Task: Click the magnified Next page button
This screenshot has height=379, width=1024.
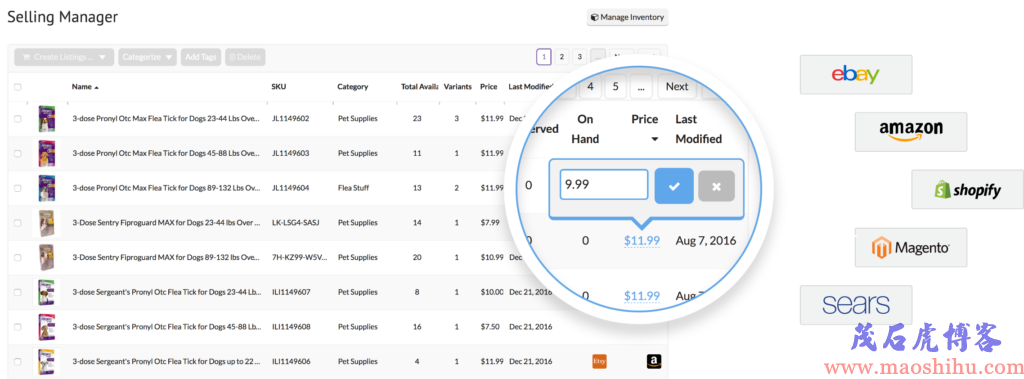Action: [677, 86]
